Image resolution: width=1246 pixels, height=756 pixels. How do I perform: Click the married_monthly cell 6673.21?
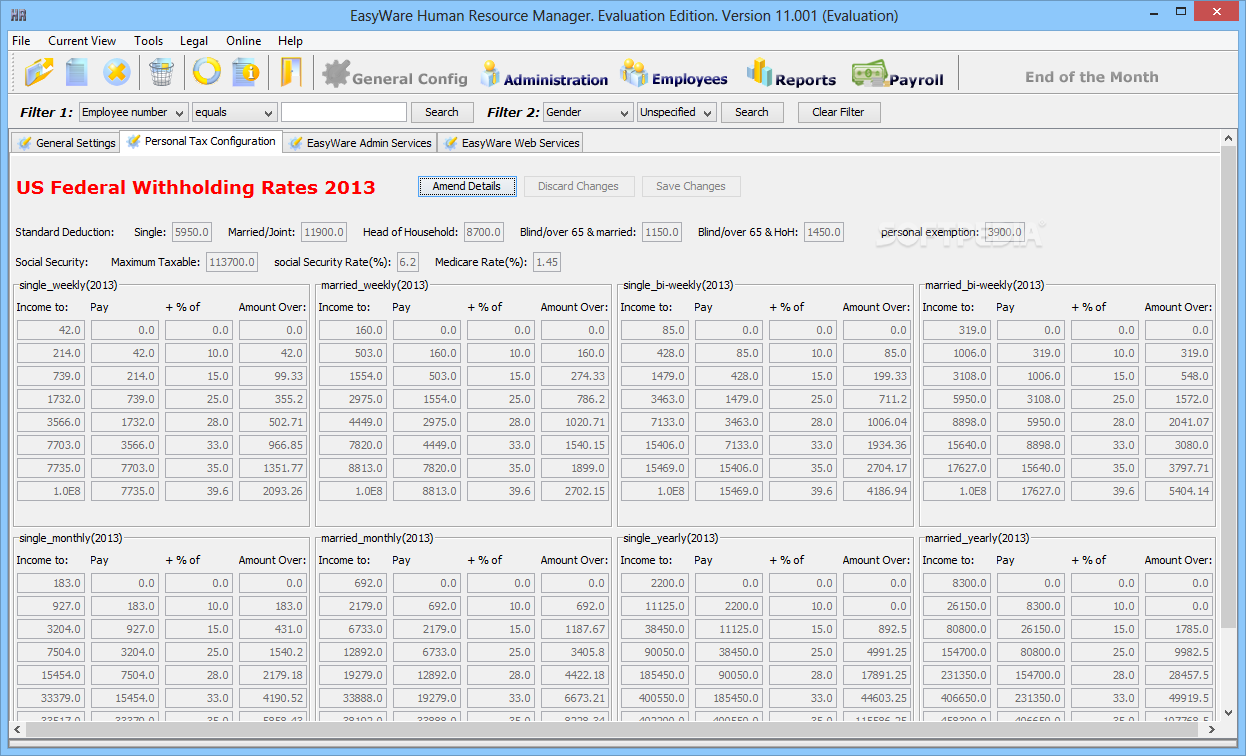pyautogui.click(x=575, y=698)
